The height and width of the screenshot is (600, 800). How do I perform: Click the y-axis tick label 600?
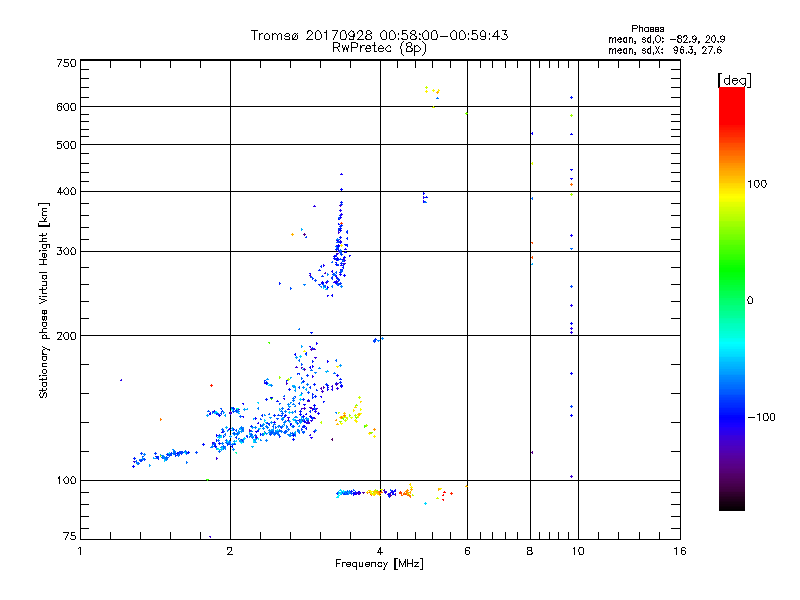click(x=66, y=107)
